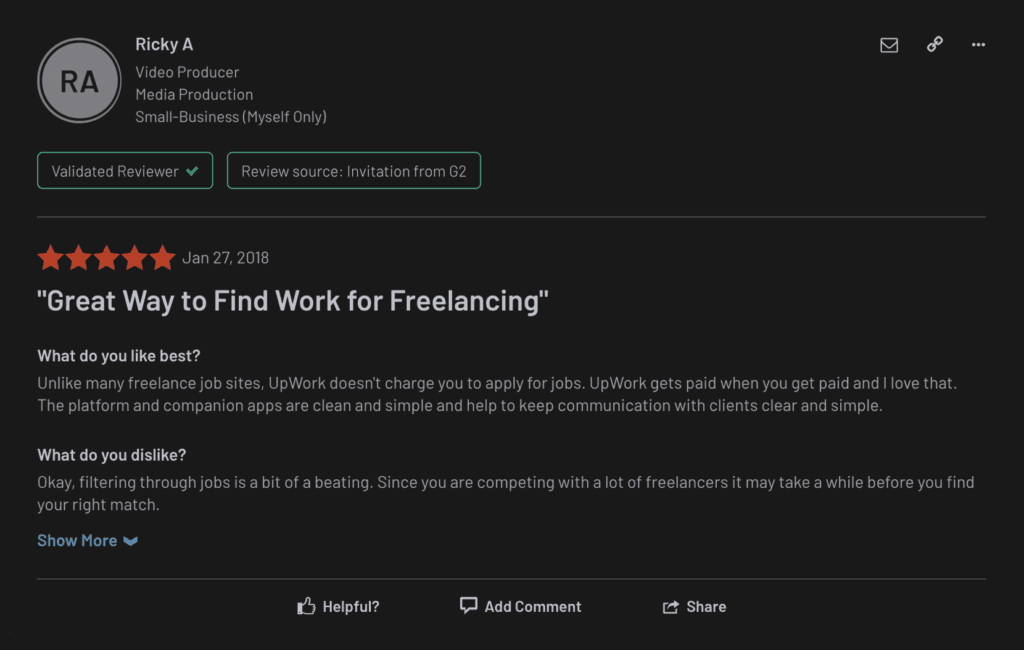Open the three-dot more options menu
1024x650 pixels.
[x=978, y=45]
